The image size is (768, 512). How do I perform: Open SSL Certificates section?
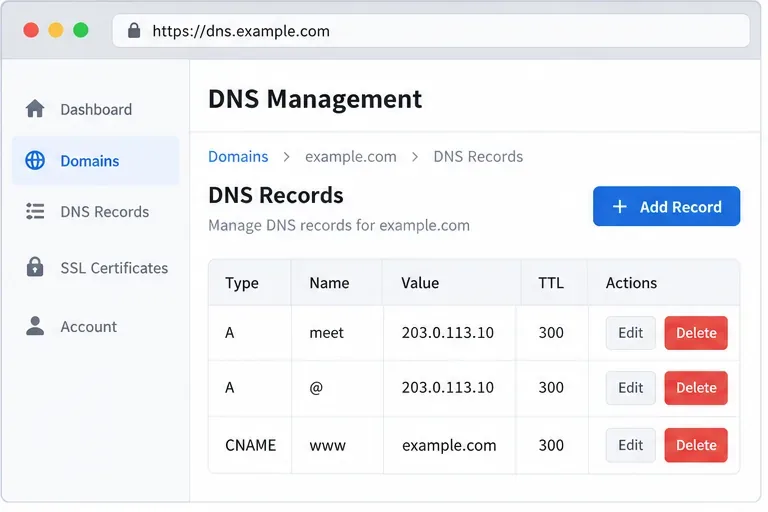(96, 268)
